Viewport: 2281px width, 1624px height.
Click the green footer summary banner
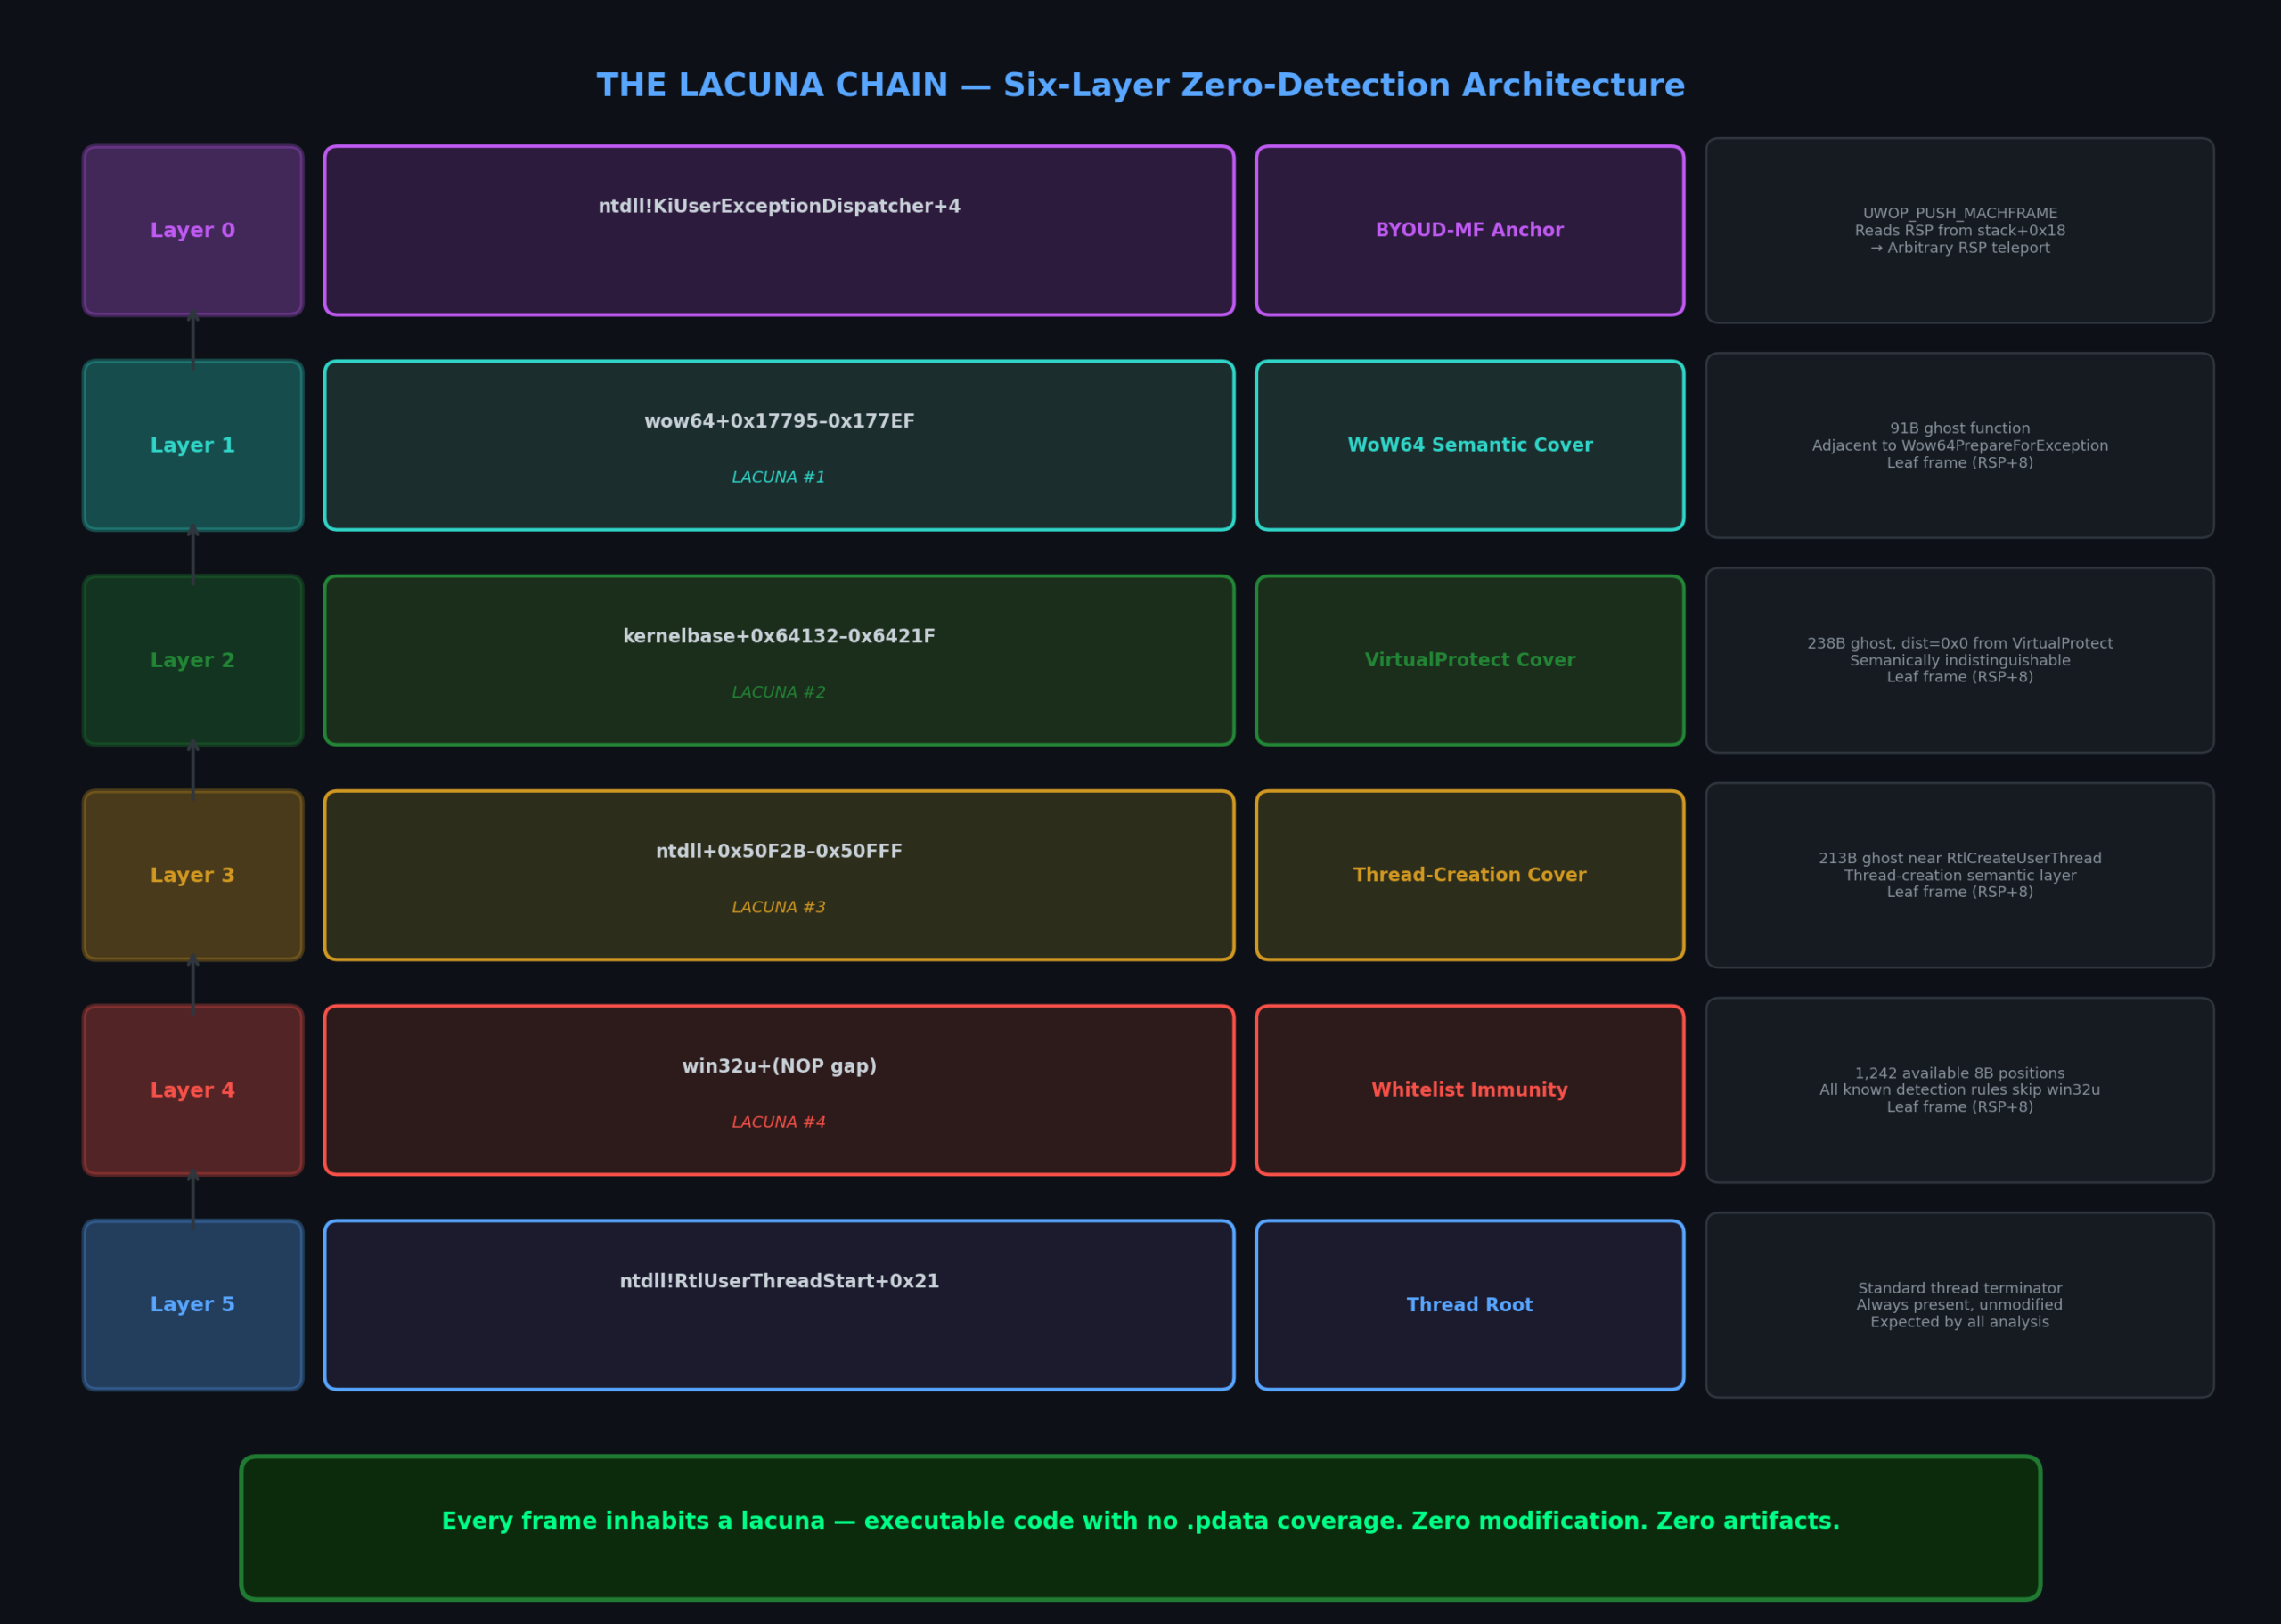click(1140, 1528)
